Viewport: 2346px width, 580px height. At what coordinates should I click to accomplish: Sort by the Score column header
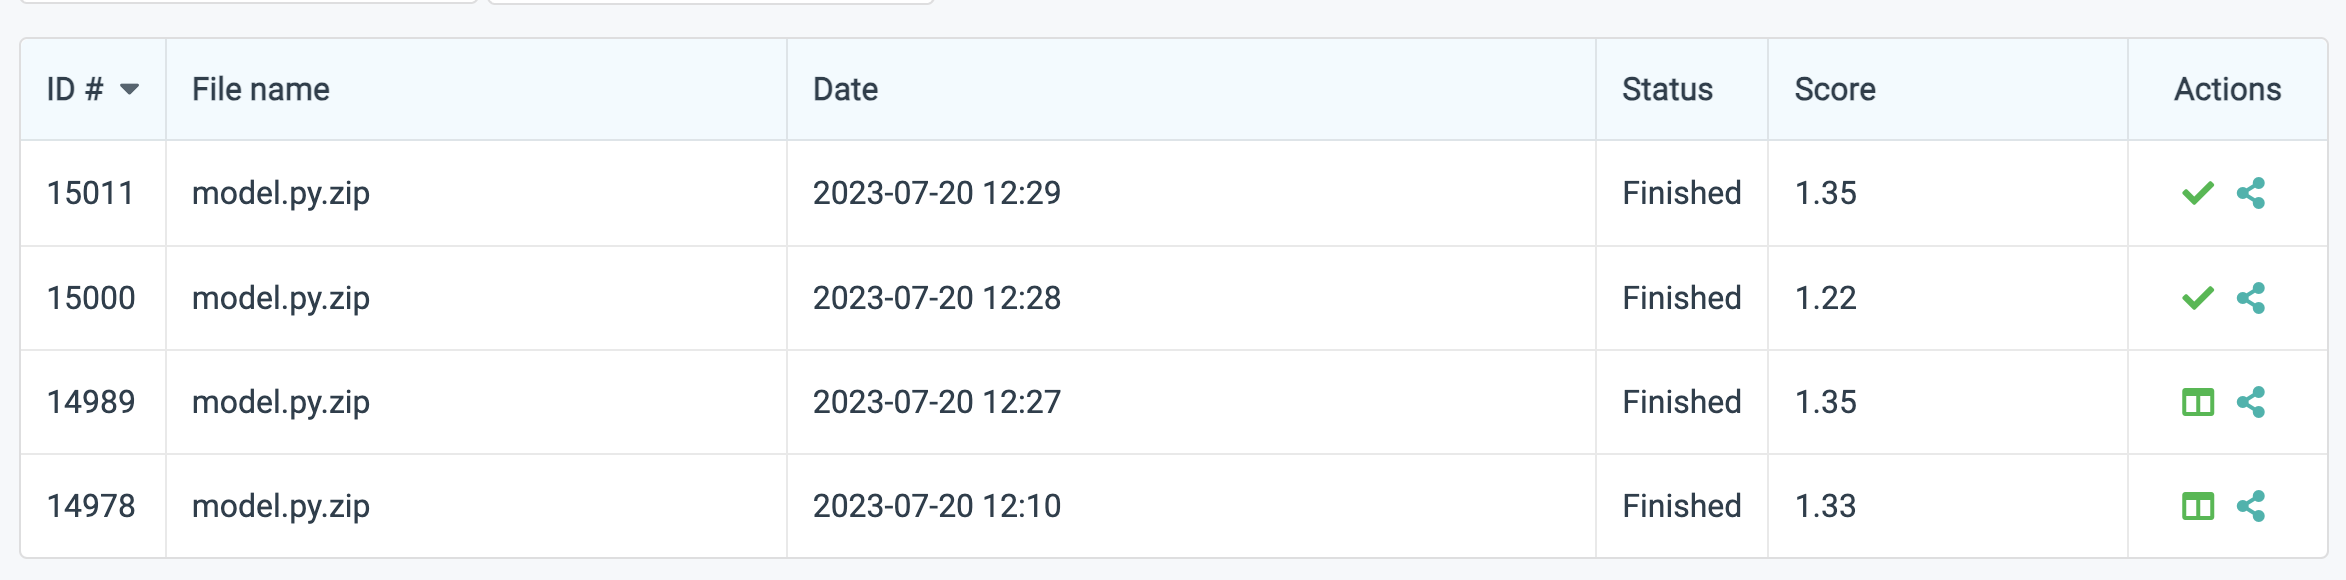tap(1834, 89)
